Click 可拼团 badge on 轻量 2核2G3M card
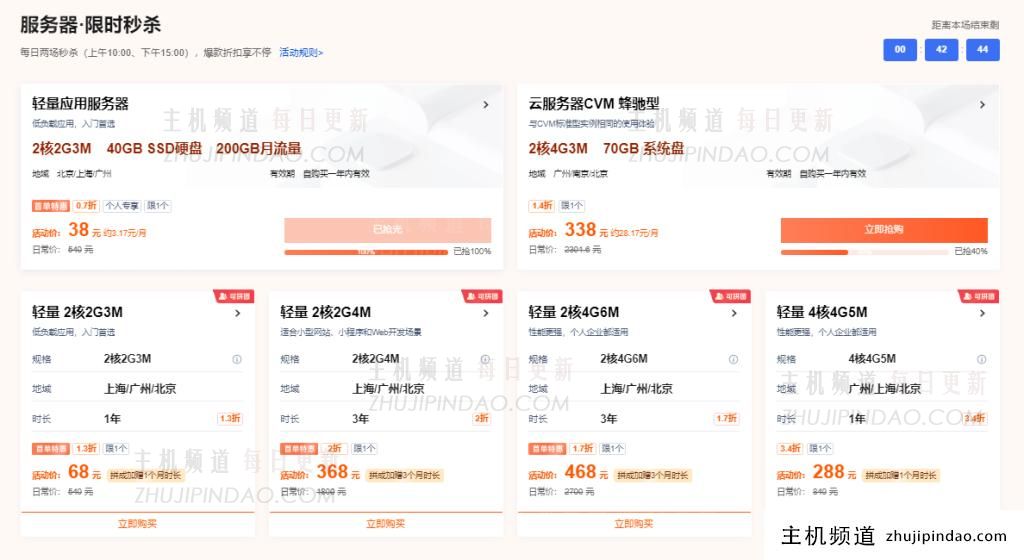This screenshot has height=560, width=1024. 234,296
